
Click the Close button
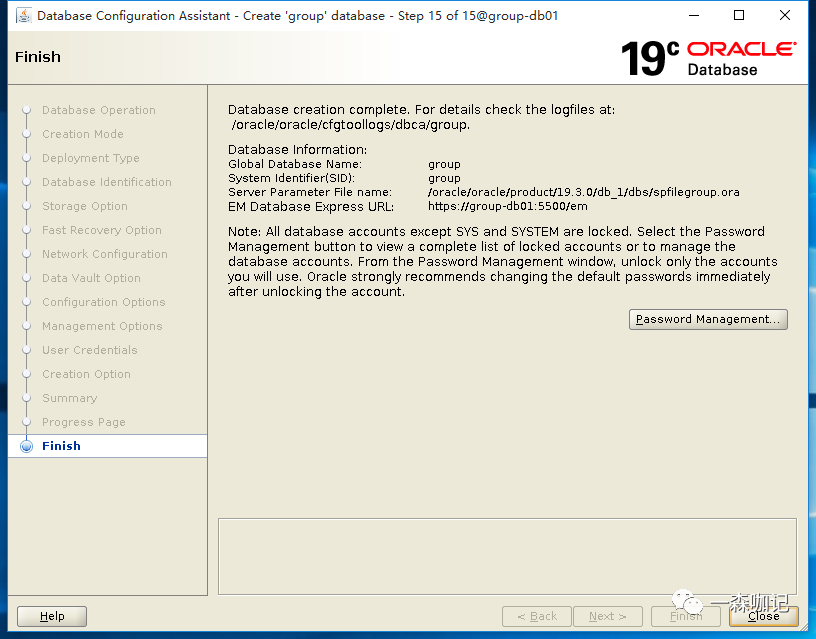pos(763,616)
